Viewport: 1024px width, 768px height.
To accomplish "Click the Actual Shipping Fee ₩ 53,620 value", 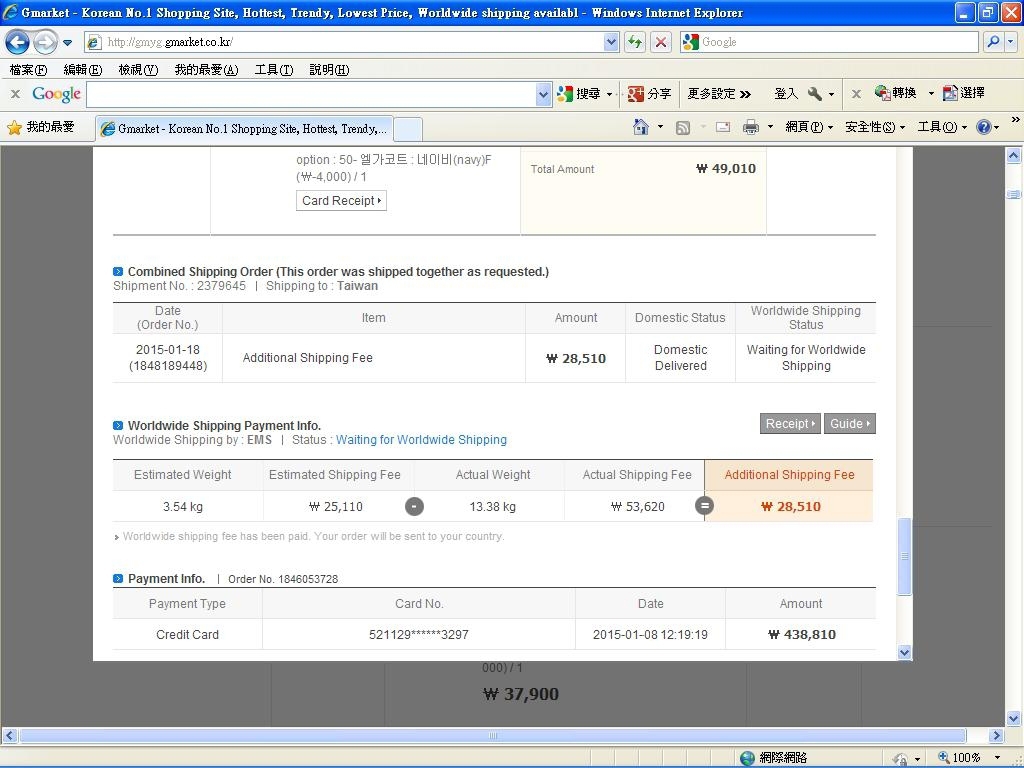I will 637,507.
